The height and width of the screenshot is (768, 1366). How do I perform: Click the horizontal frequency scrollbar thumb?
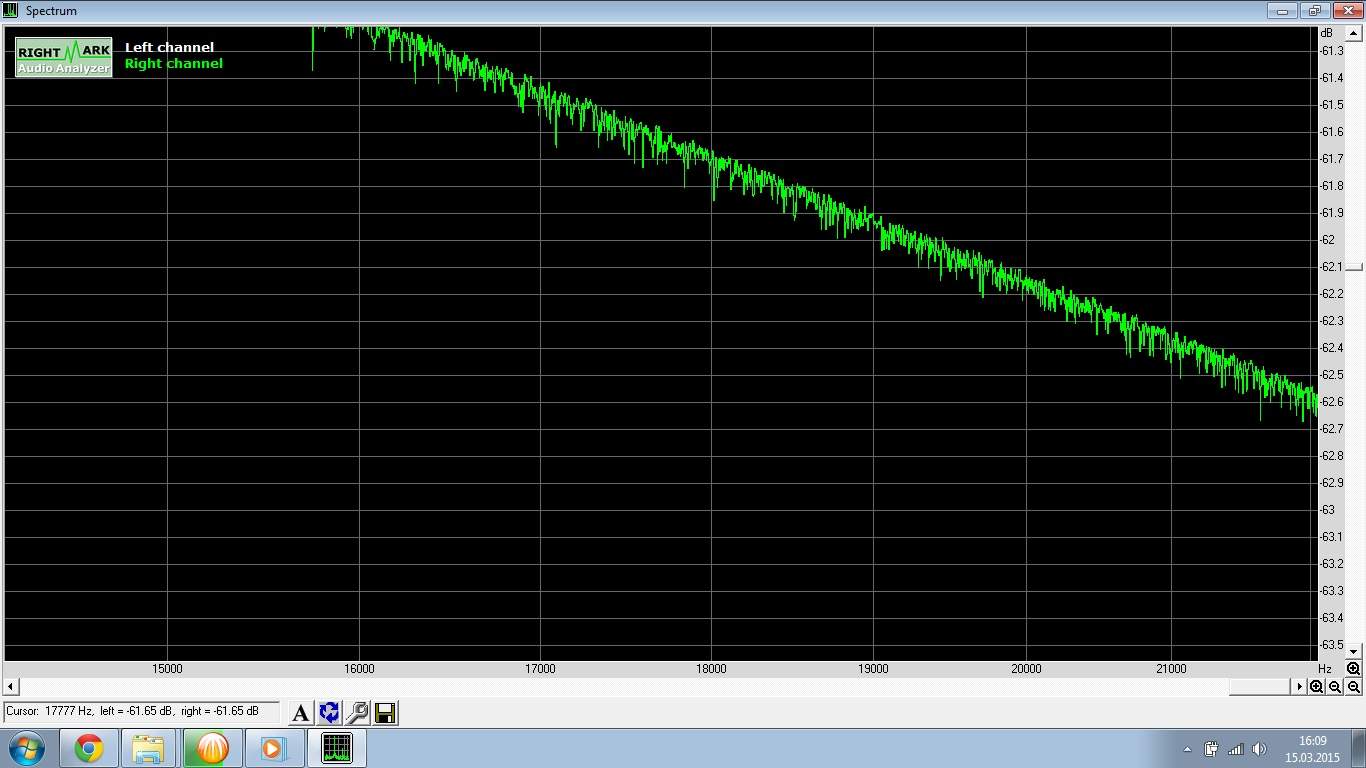click(1259, 687)
